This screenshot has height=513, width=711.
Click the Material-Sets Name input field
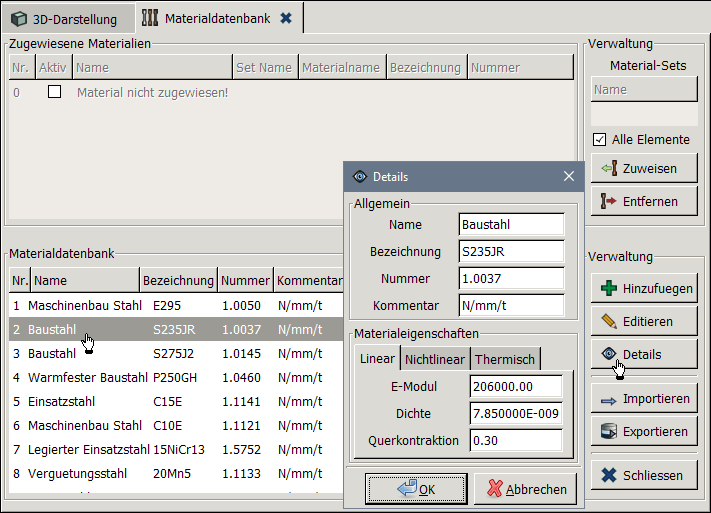643,90
